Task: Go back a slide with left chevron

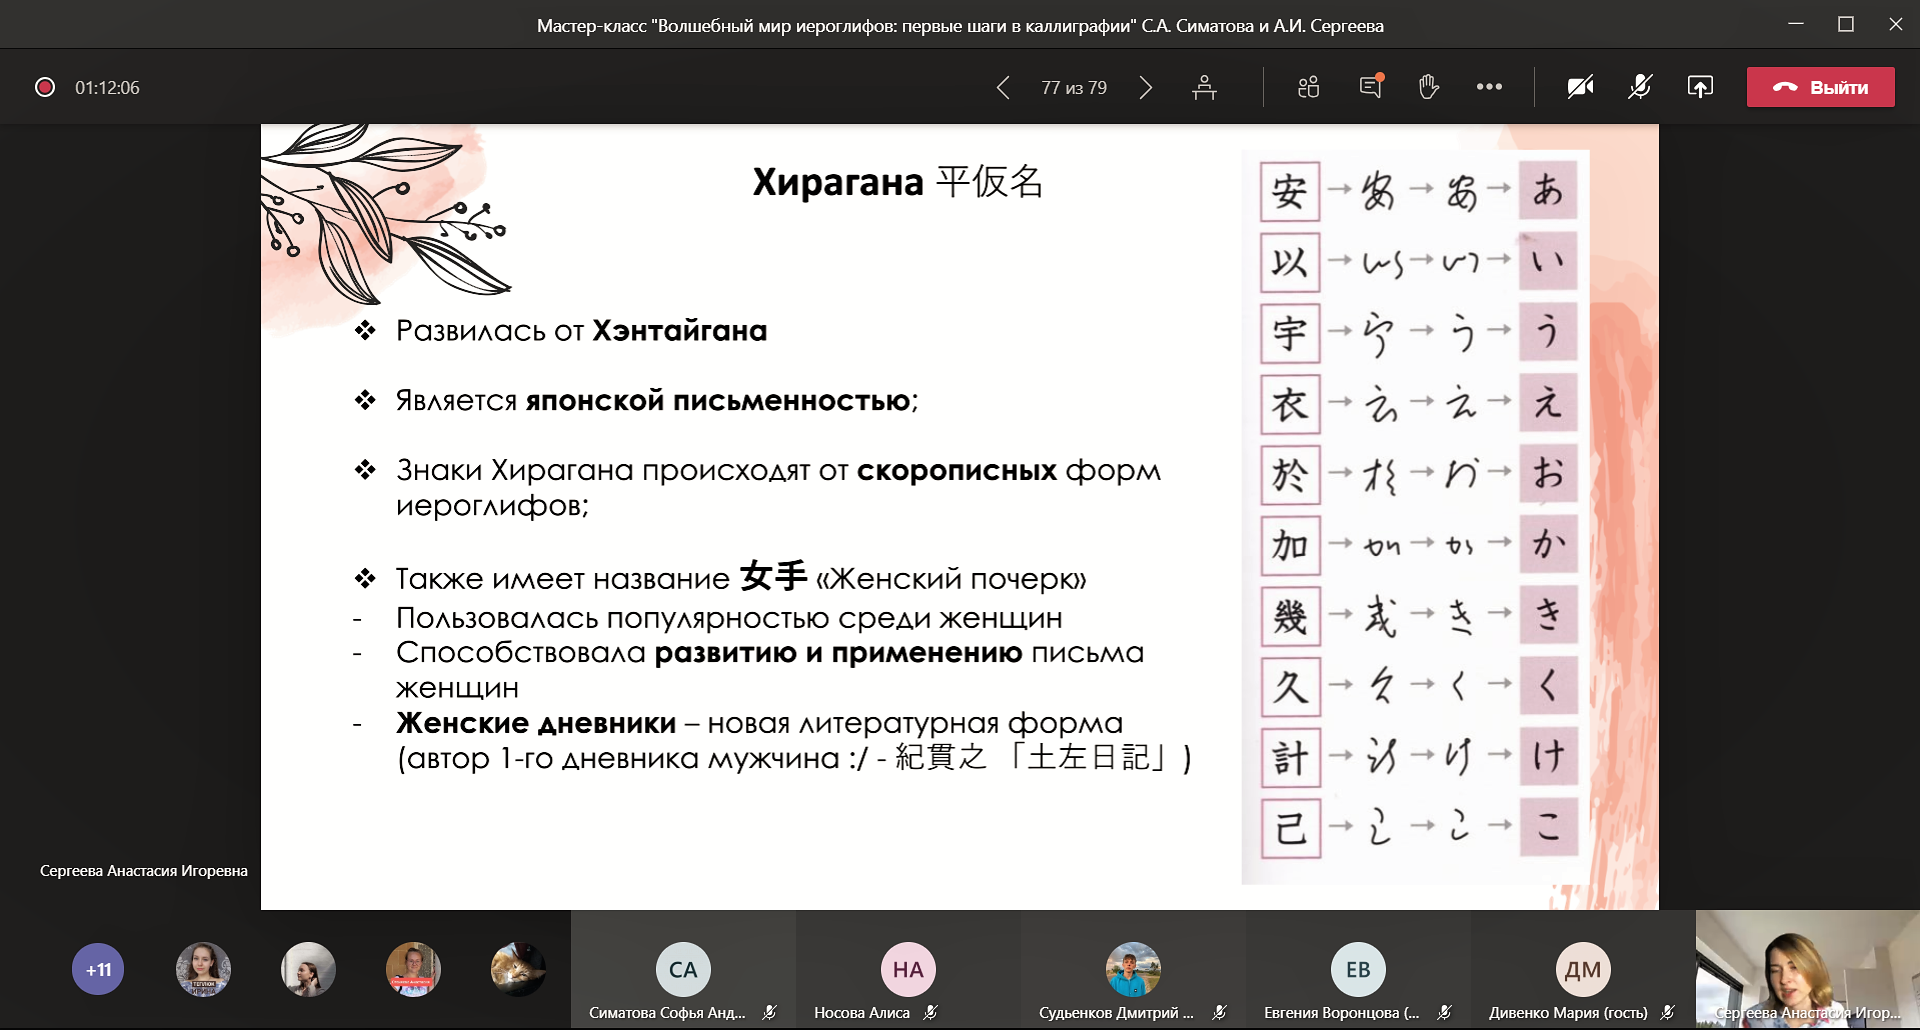Action: 1003,88
